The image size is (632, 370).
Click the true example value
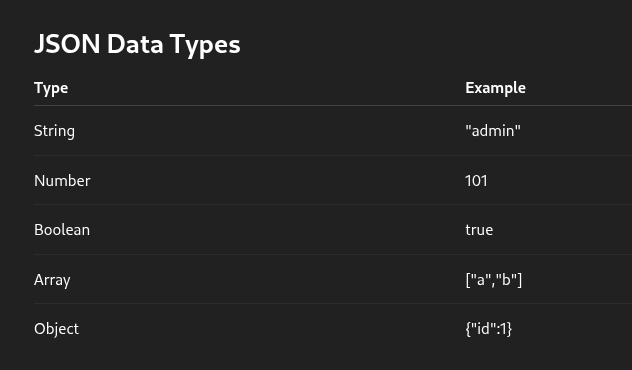click(479, 230)
